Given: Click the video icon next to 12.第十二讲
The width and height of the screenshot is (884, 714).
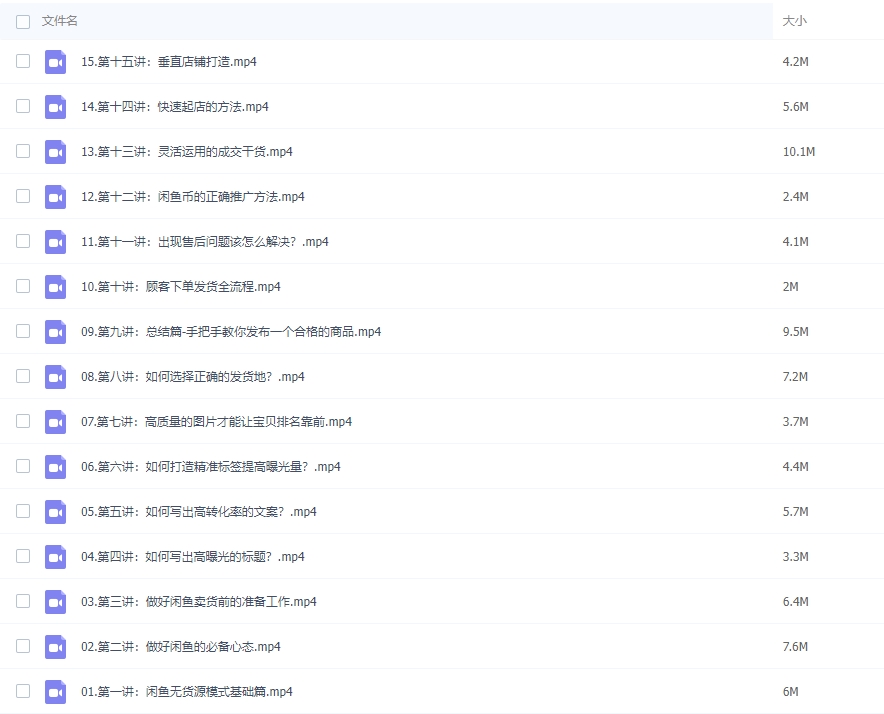Looking at the screenshot, I should click(x=55, y=196).
